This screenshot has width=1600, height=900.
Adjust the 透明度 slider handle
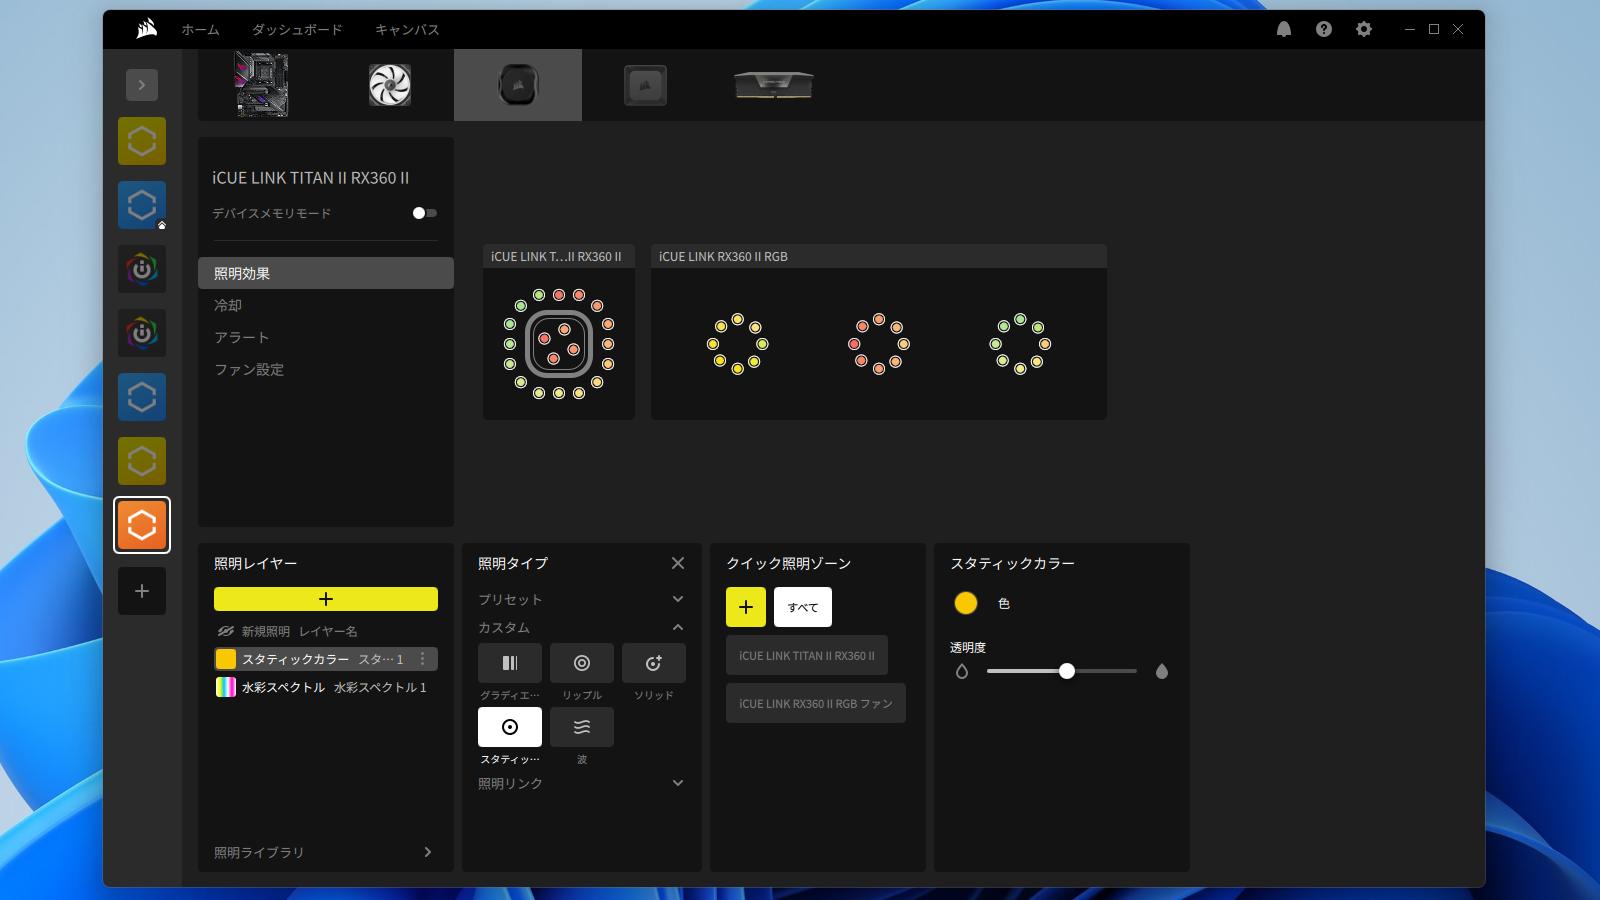coord(1067,671)
